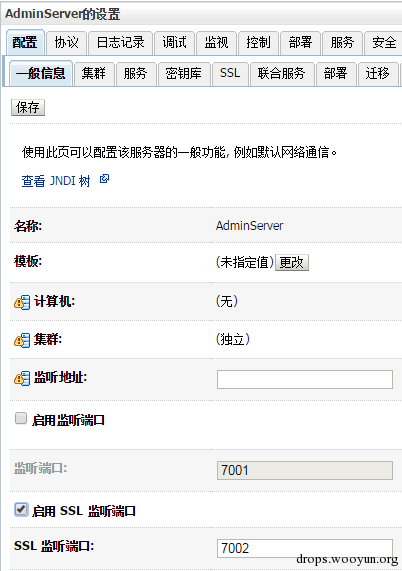Click the warning icon beside 计算机
402x571 pixels.
point(22,302)
